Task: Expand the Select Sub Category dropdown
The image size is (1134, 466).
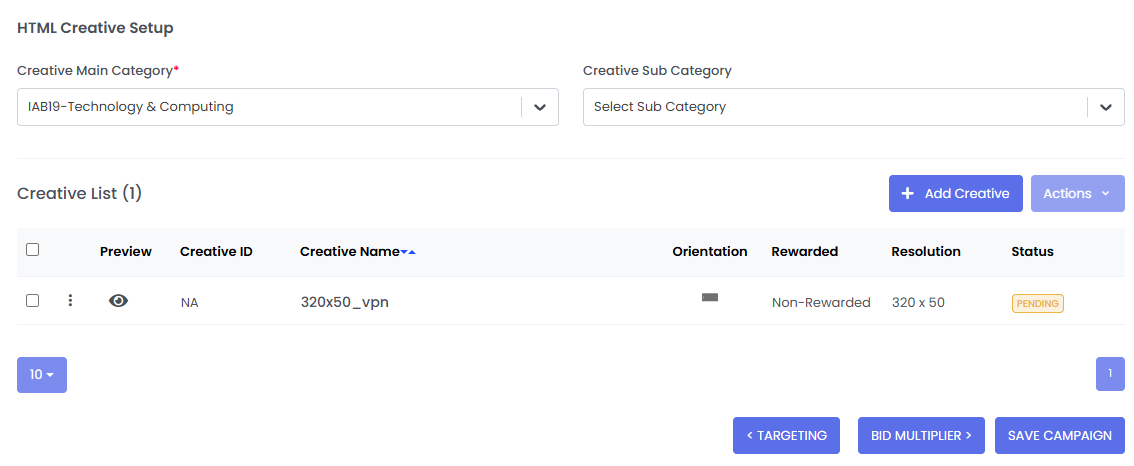Action: (x=835, y=107)
